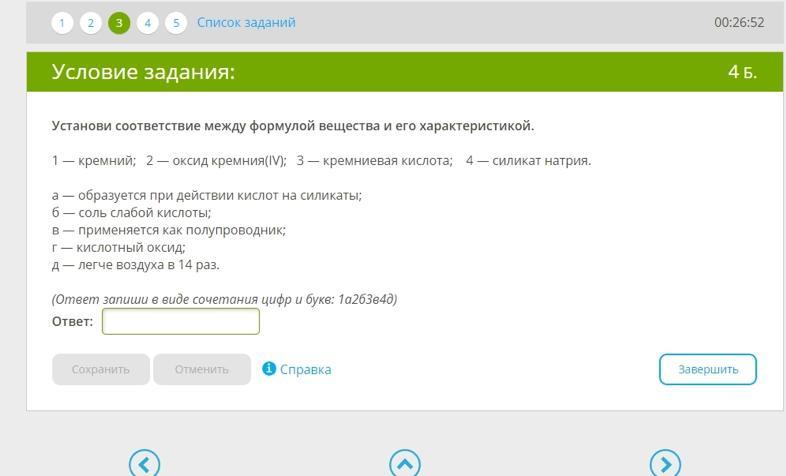Click the next task right arrow icon
The width and height of the screenshot is (786, 476).
[665, 463]
